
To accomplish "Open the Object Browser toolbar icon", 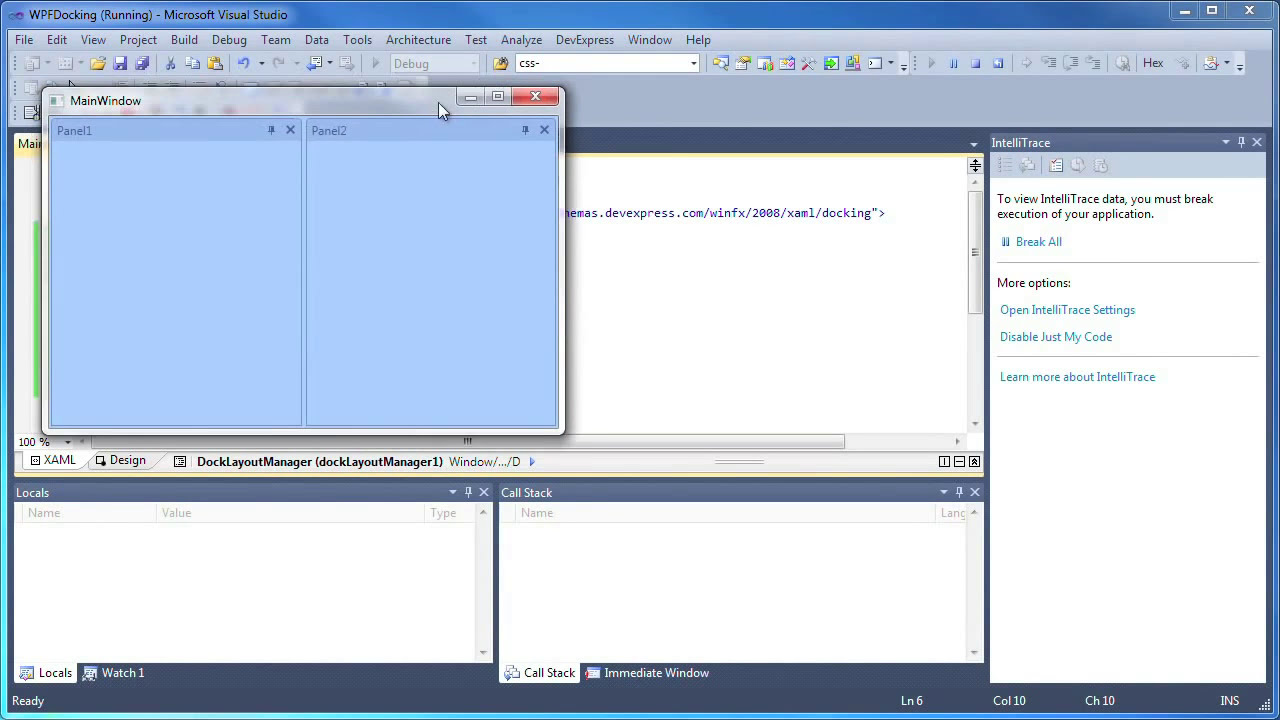I will click(x=787, y=63).
